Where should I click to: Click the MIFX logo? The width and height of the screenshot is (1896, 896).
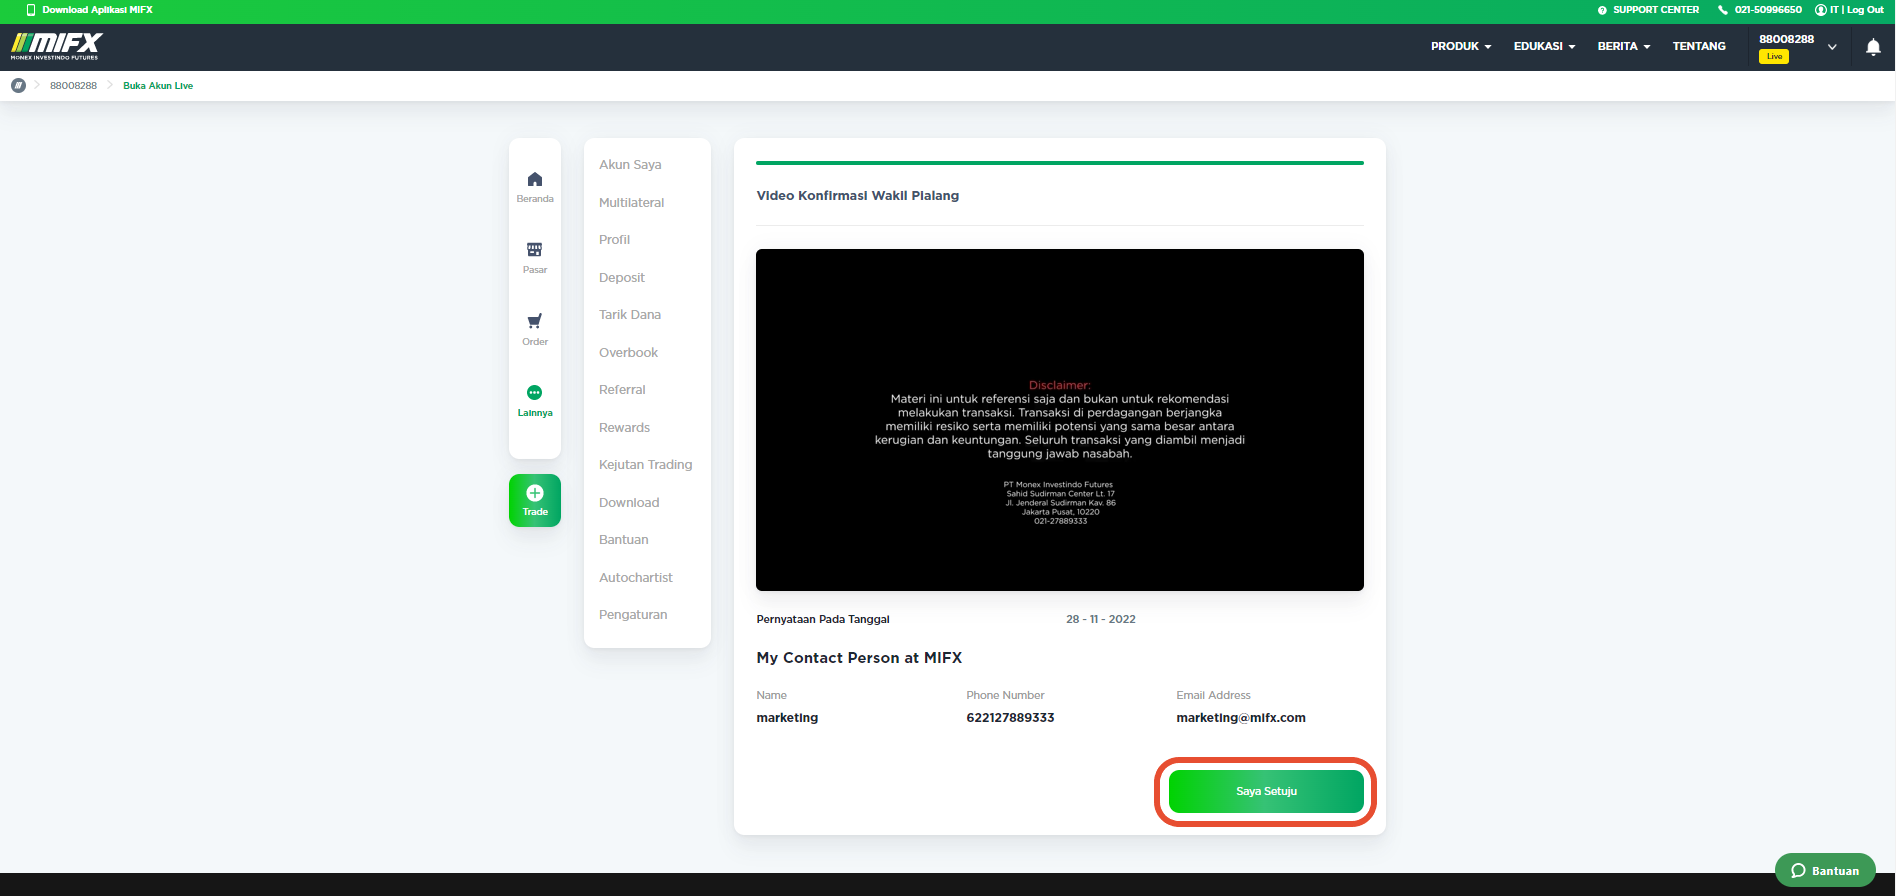click(x=57, y=46)
